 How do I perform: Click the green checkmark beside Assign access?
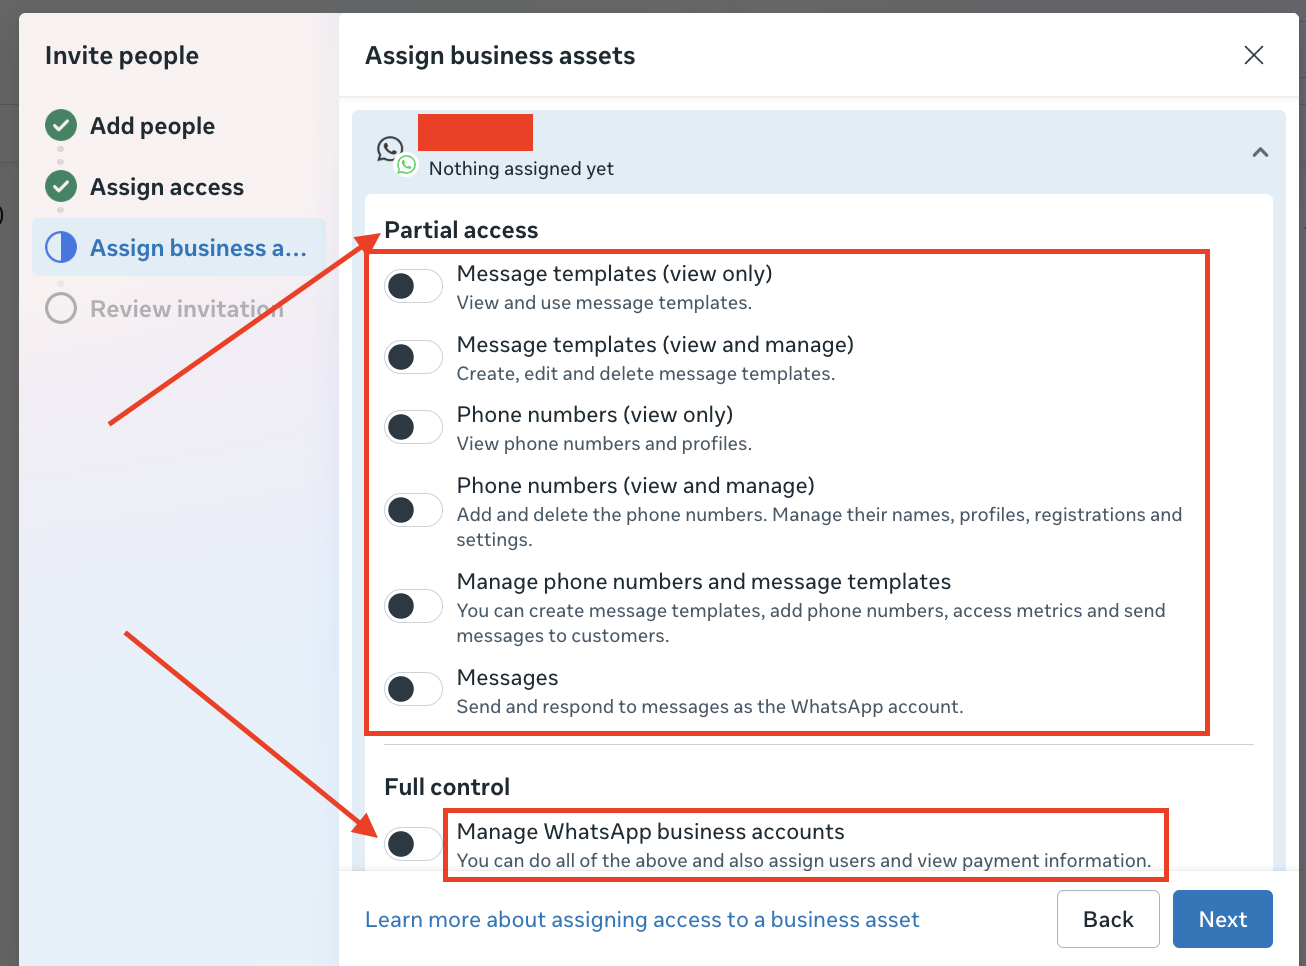click(x=60, y=186)
